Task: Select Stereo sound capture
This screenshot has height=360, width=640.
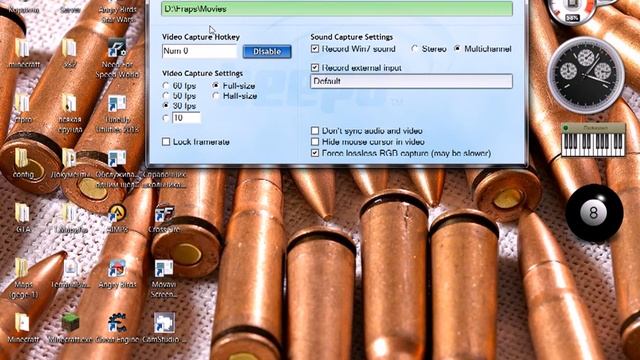Action: pos(415,49)
